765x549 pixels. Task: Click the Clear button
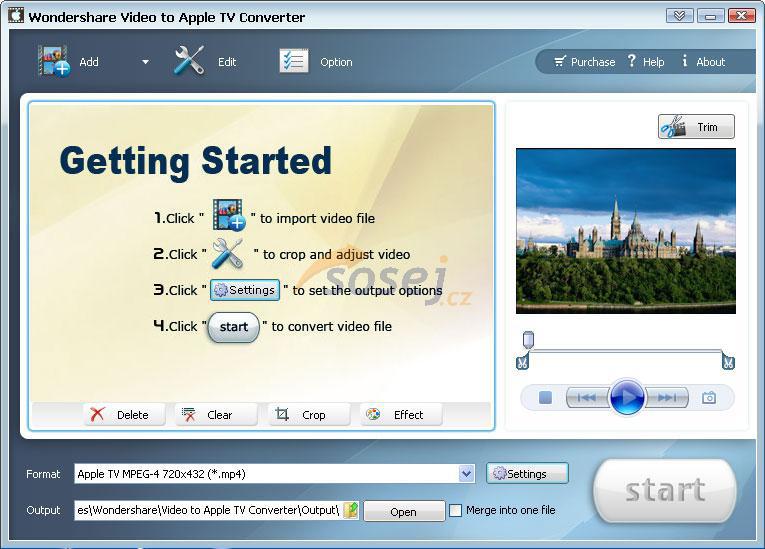click(216, 415)
